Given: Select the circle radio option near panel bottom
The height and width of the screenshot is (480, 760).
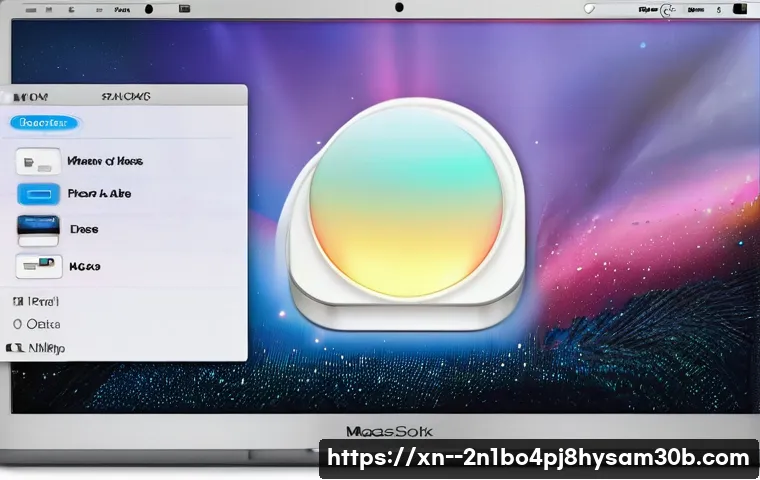Looking at the screenshot, I should 17,324.
